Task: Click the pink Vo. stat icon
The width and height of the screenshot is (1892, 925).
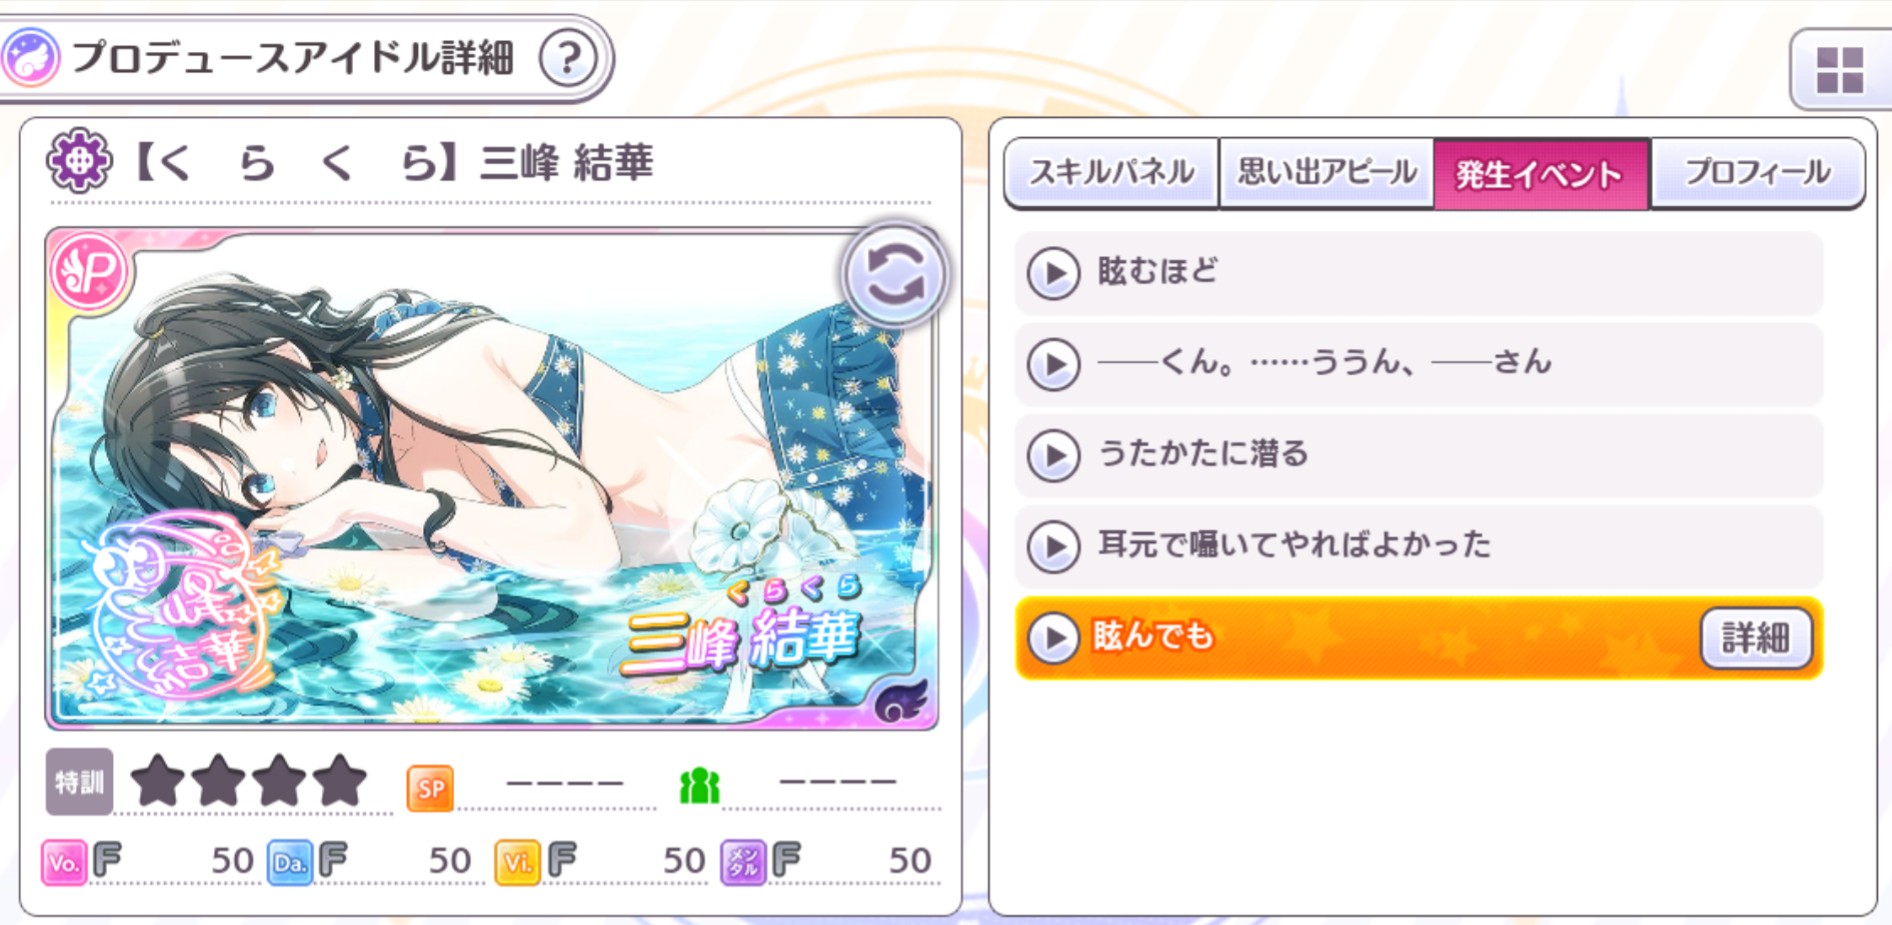Action: (x=64, y=862)
